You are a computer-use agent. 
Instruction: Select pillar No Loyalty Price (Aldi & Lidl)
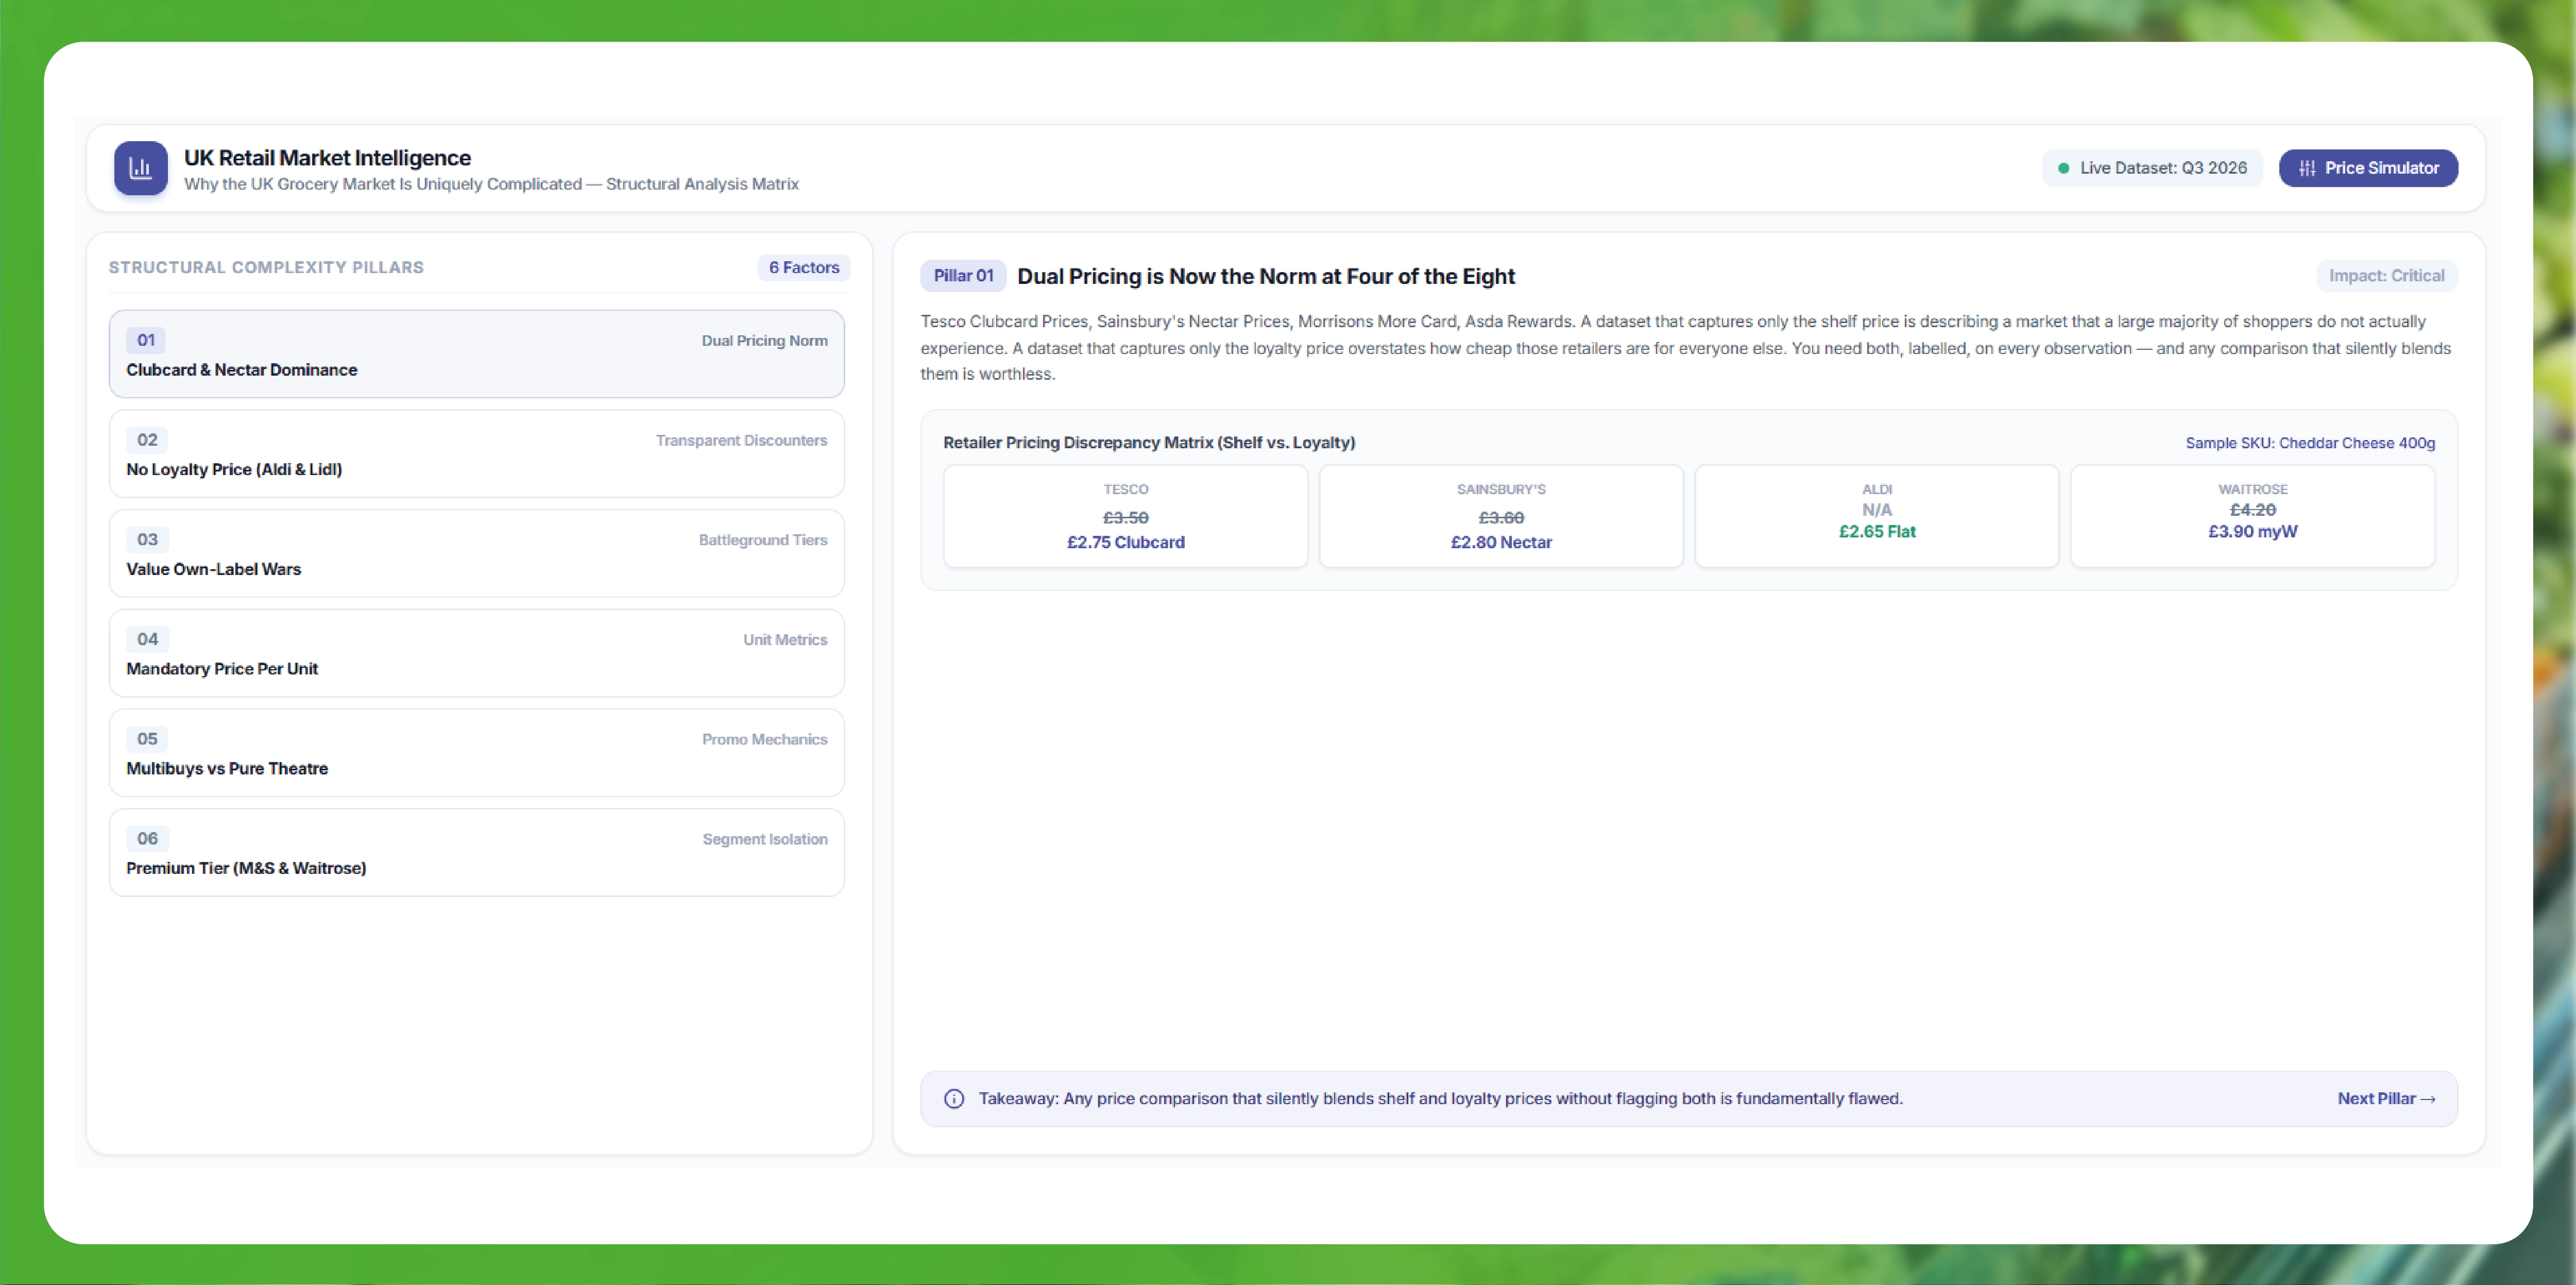[x=477, y=454]
